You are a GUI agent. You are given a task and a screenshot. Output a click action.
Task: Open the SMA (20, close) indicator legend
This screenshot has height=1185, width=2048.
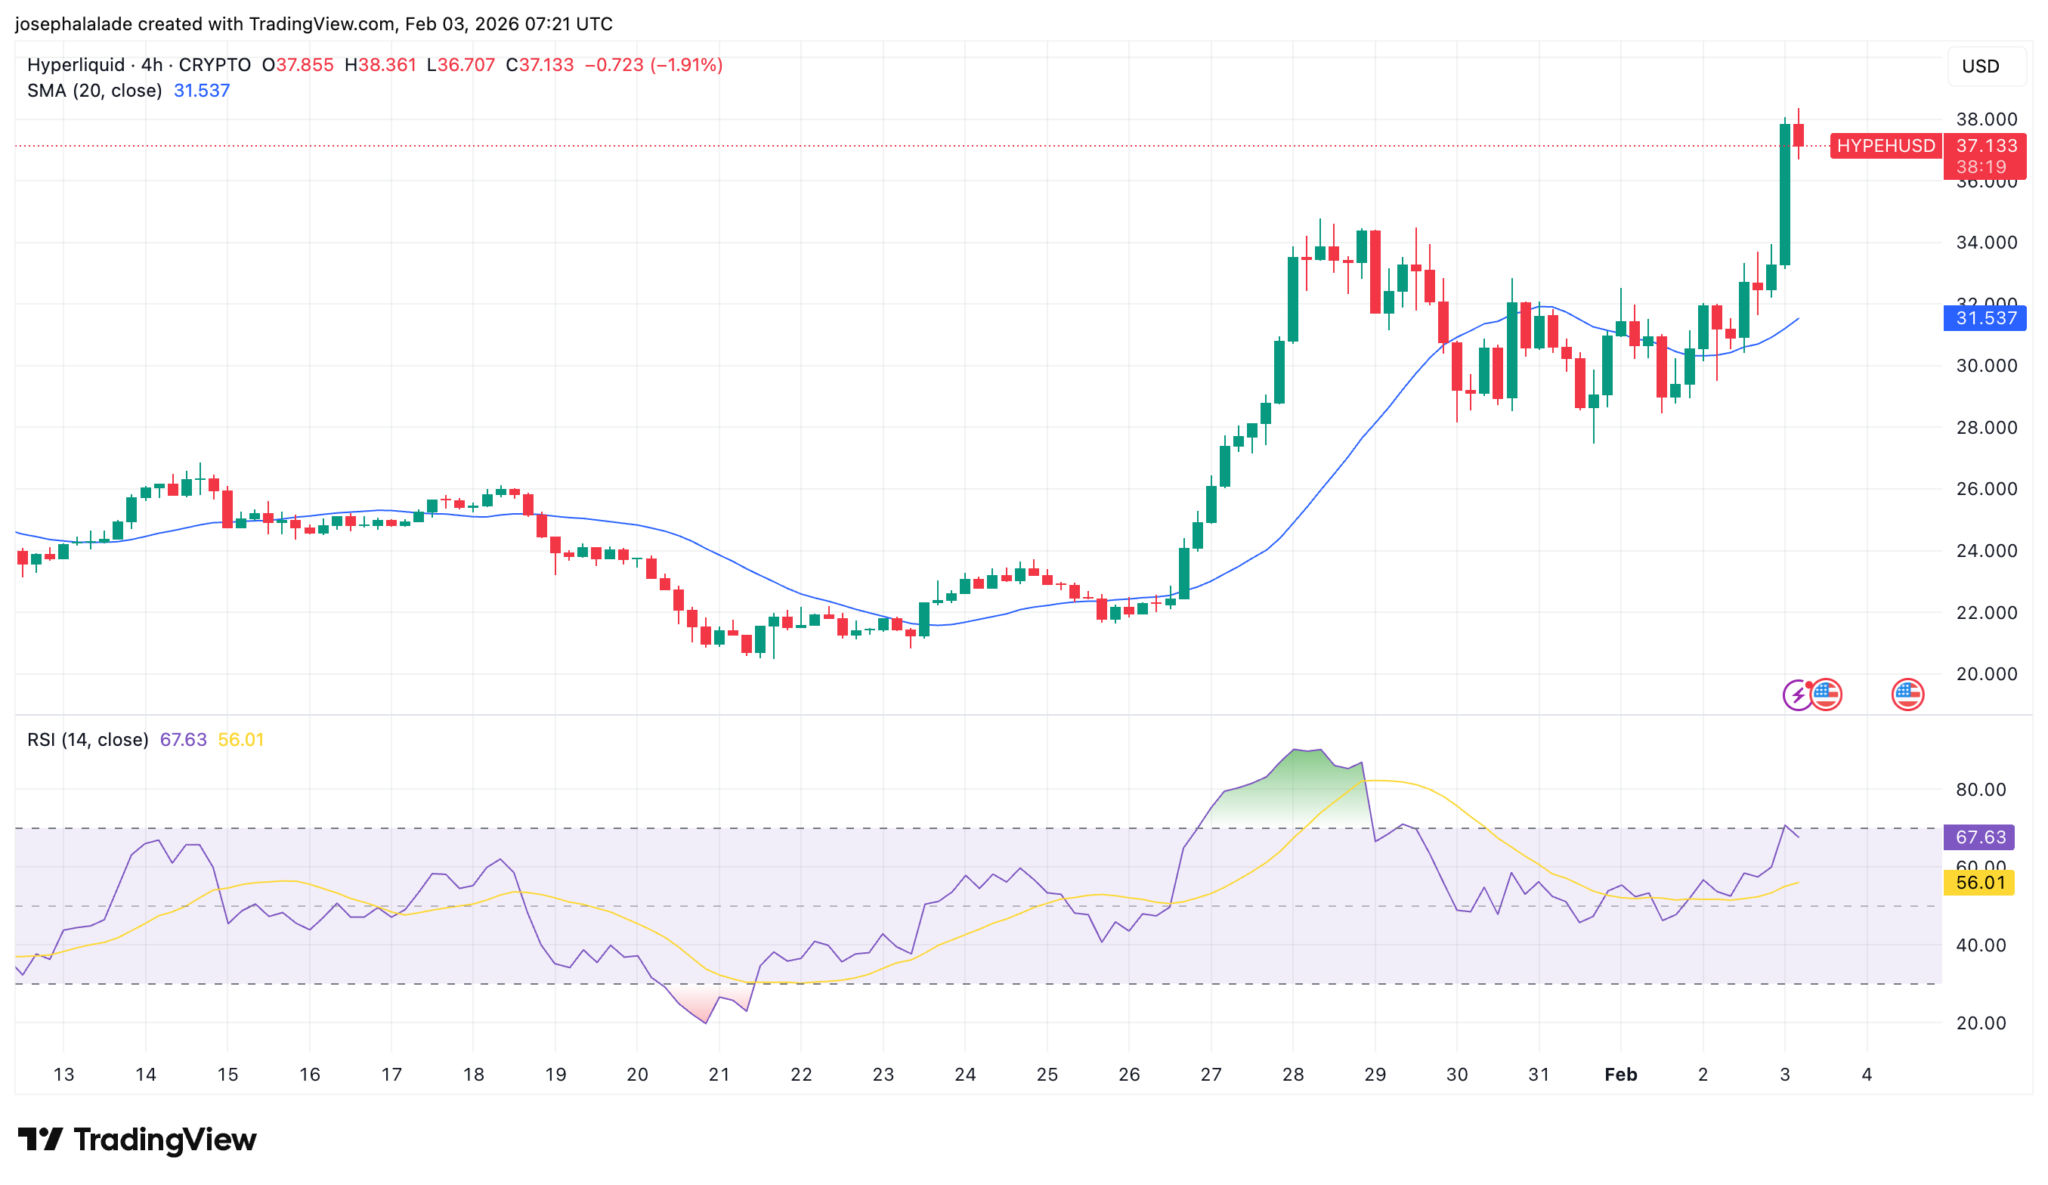coord(94,91)
